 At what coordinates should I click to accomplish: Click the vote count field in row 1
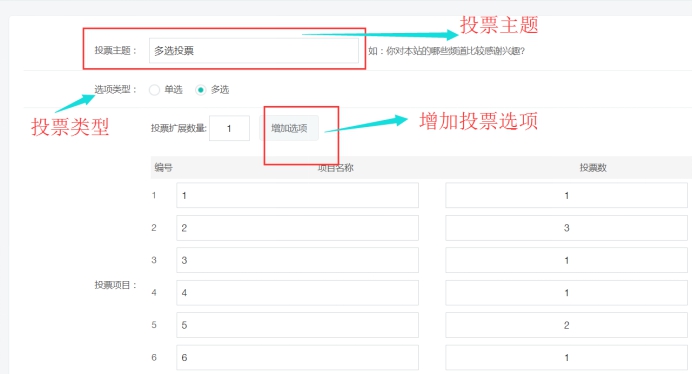[x=566, y=195]
